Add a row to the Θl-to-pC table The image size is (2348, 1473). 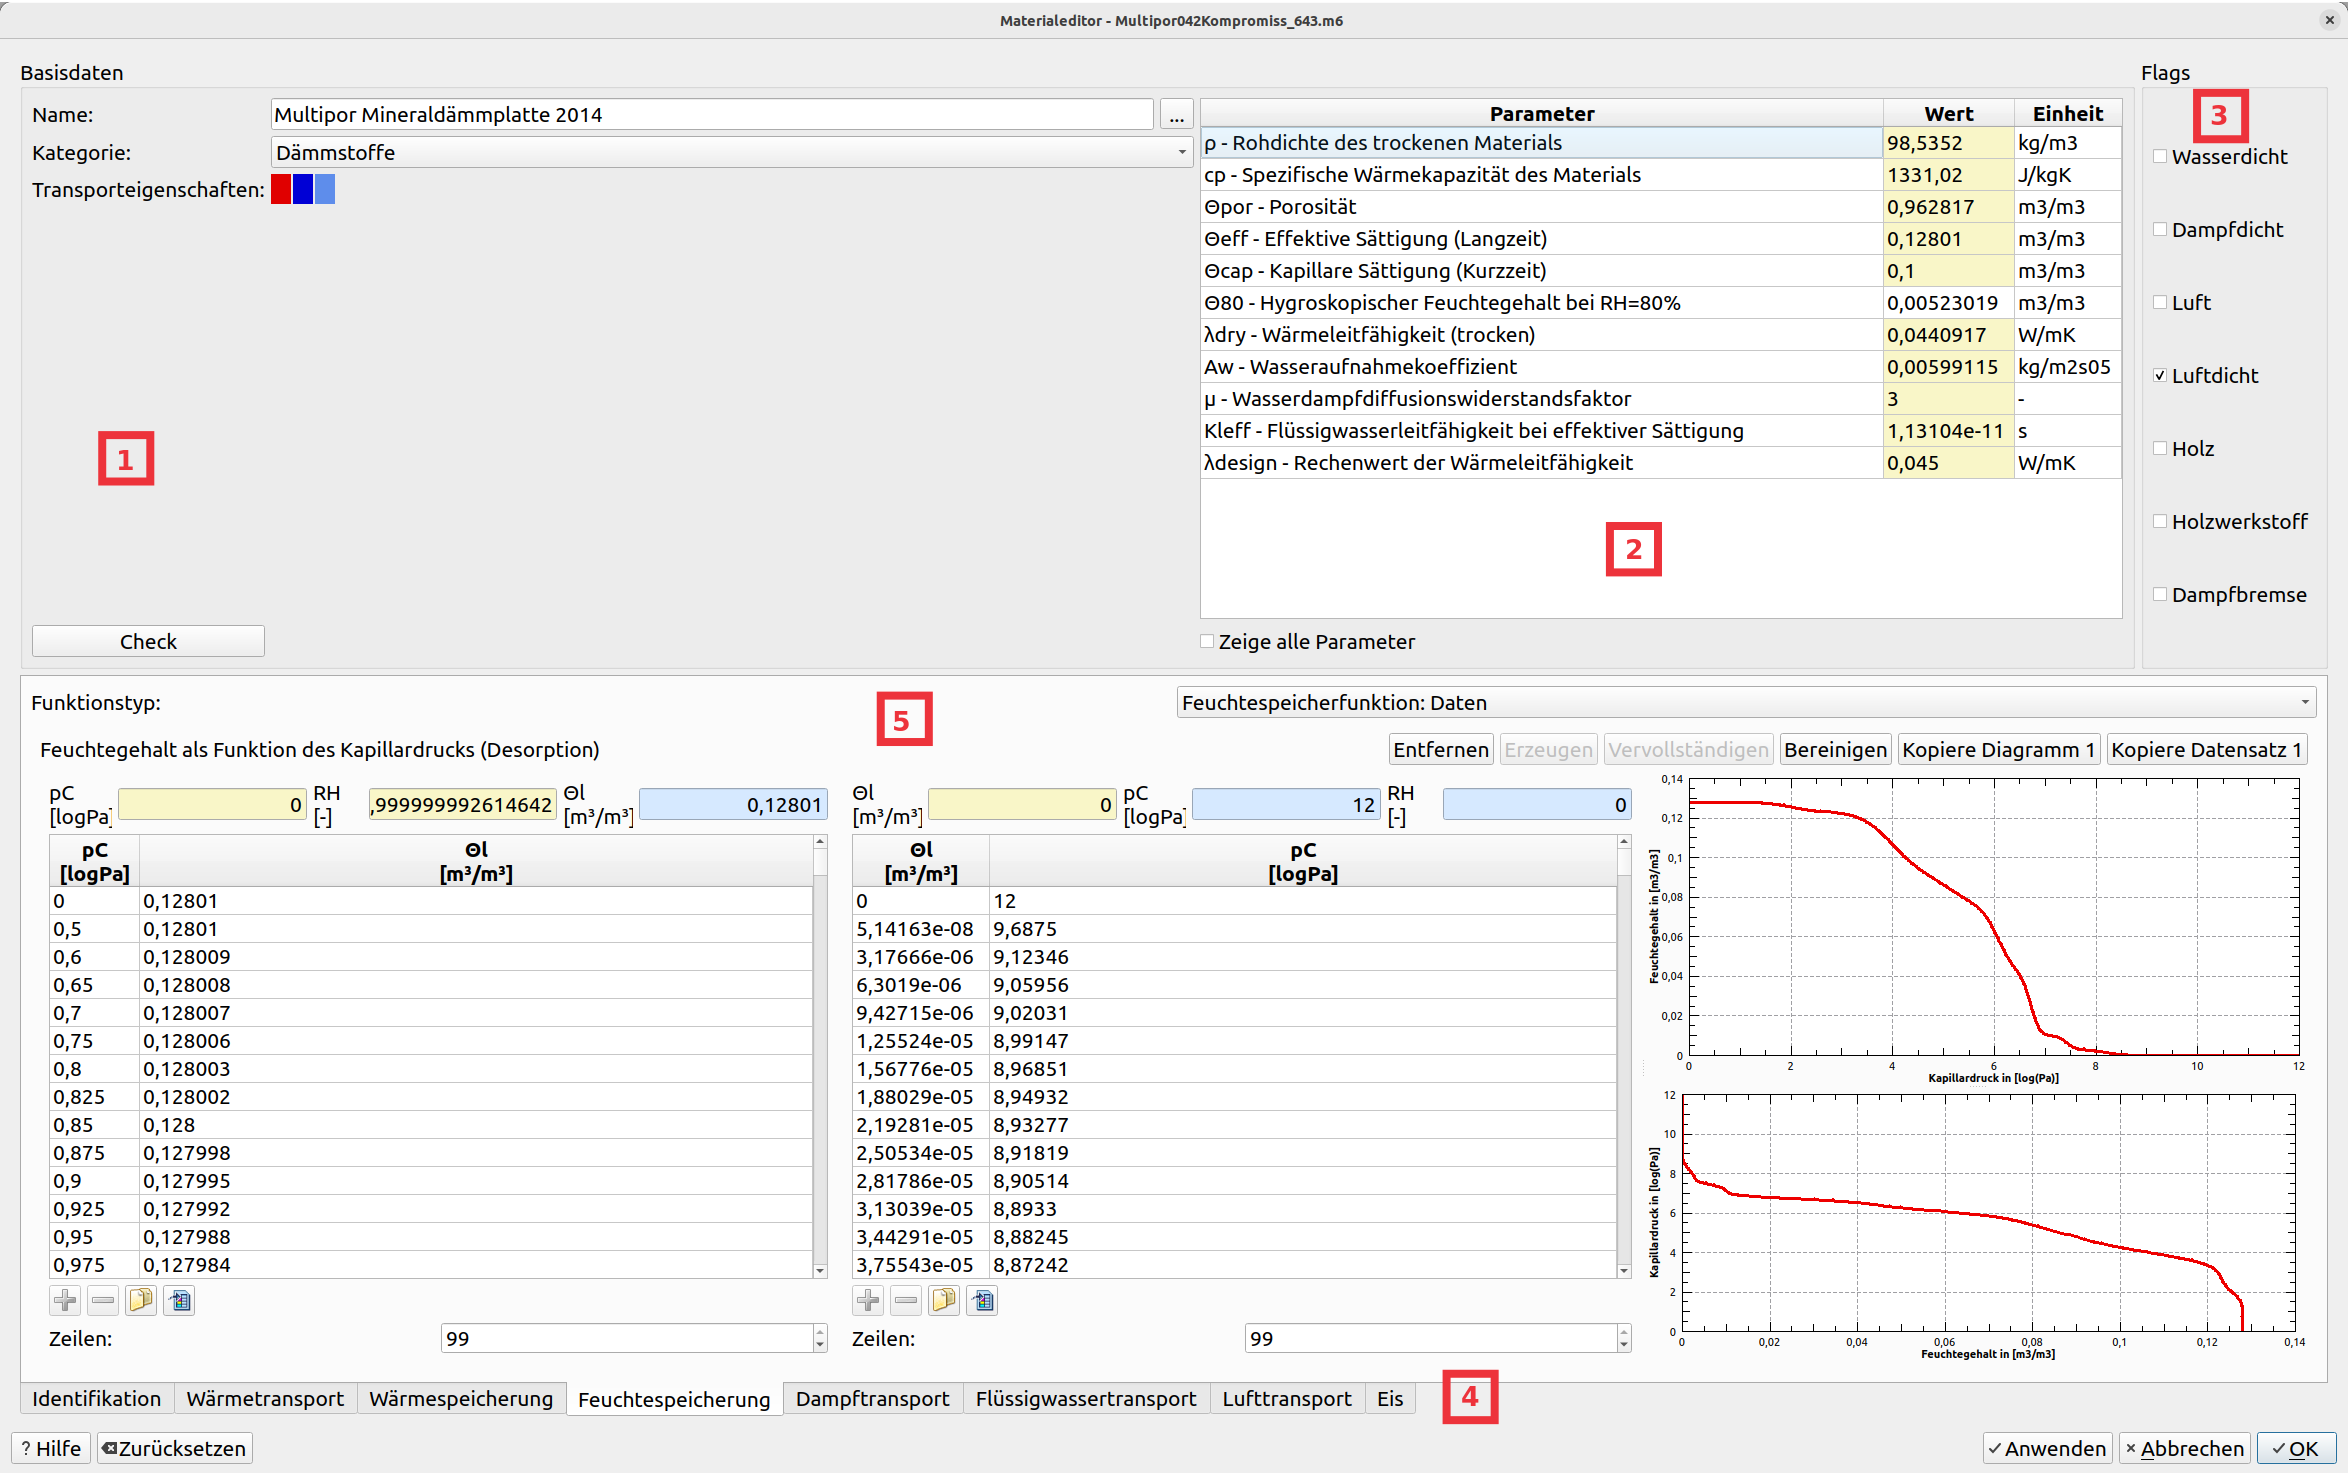tap(868, 1300)
